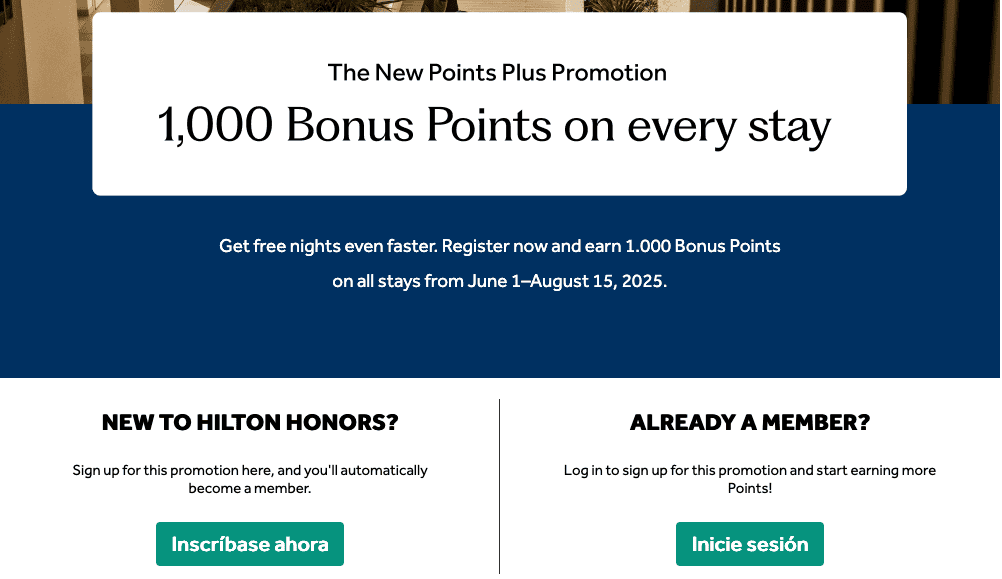Click the NEW TO HILTON HONORS? heading
Viewport: 1002px width, 579px height.
tap(250, 423)
